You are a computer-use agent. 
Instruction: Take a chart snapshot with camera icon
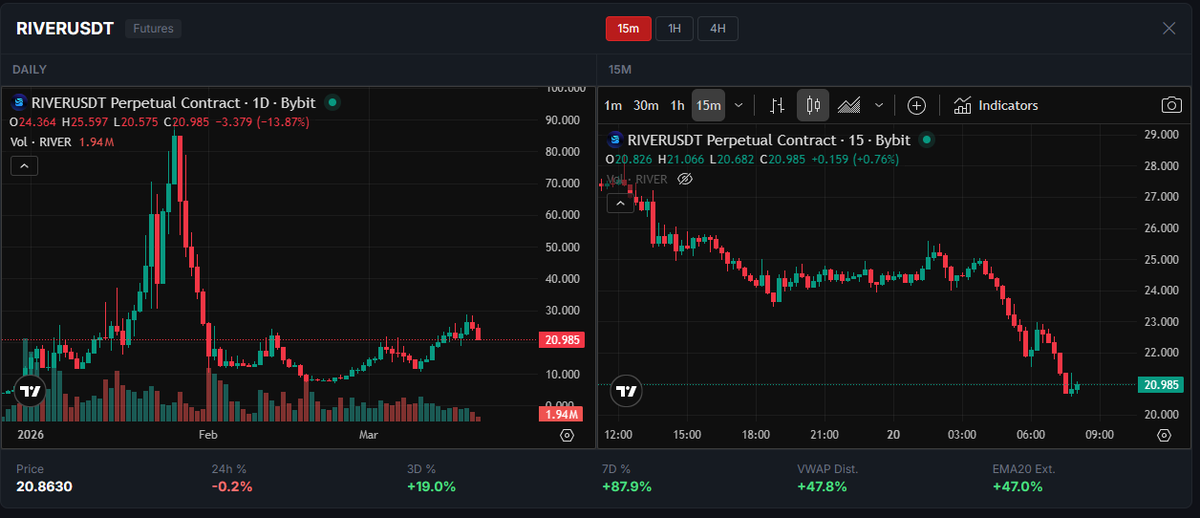1170,105
